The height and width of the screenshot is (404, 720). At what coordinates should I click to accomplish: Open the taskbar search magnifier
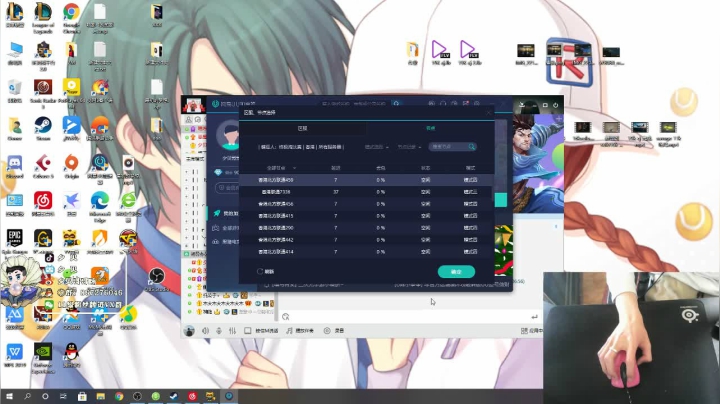point(28,396)
